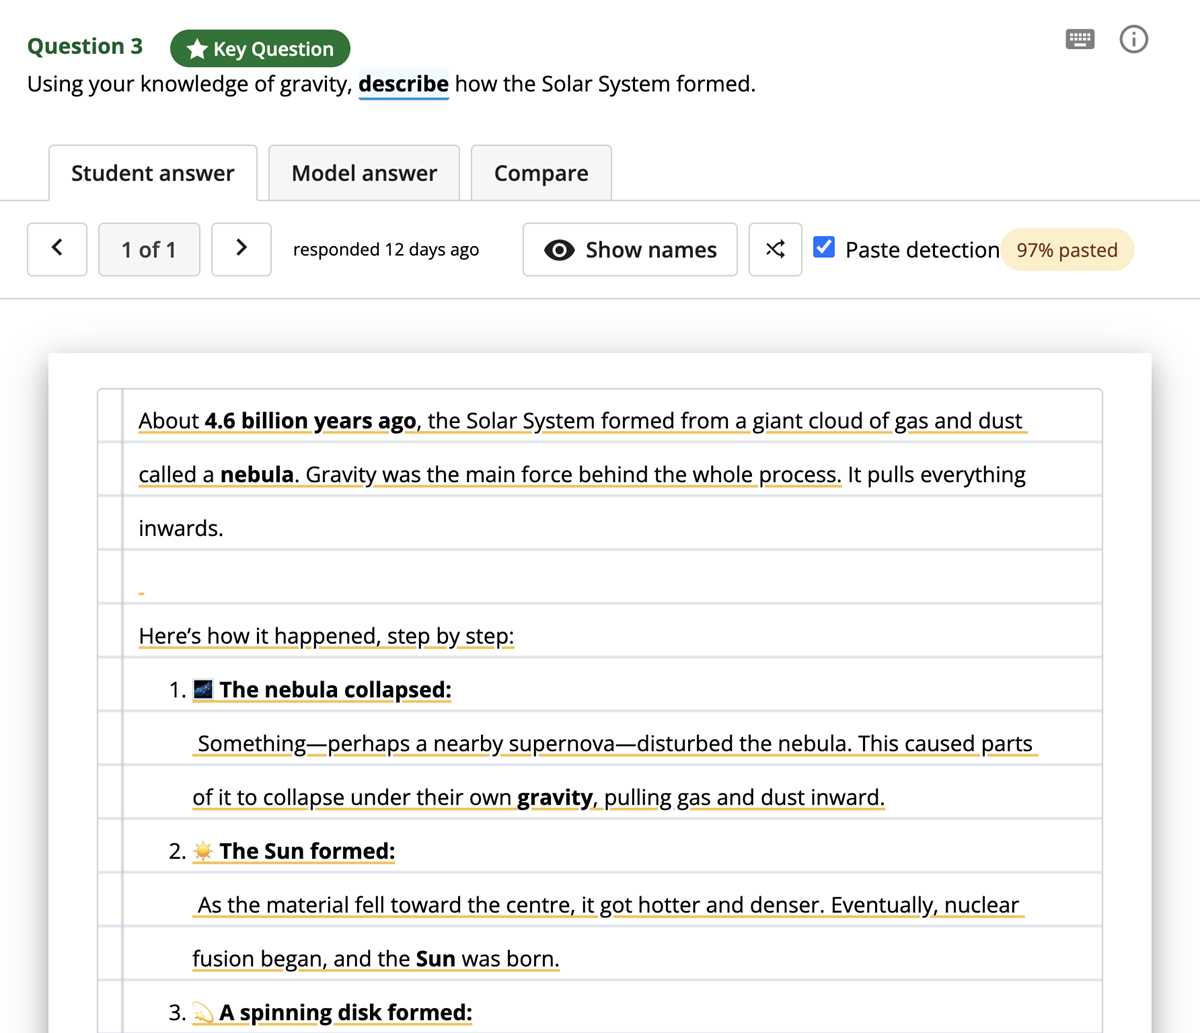Click the star icon in Key Question badge
The image size is (1200, 1033).
point(197,49)
